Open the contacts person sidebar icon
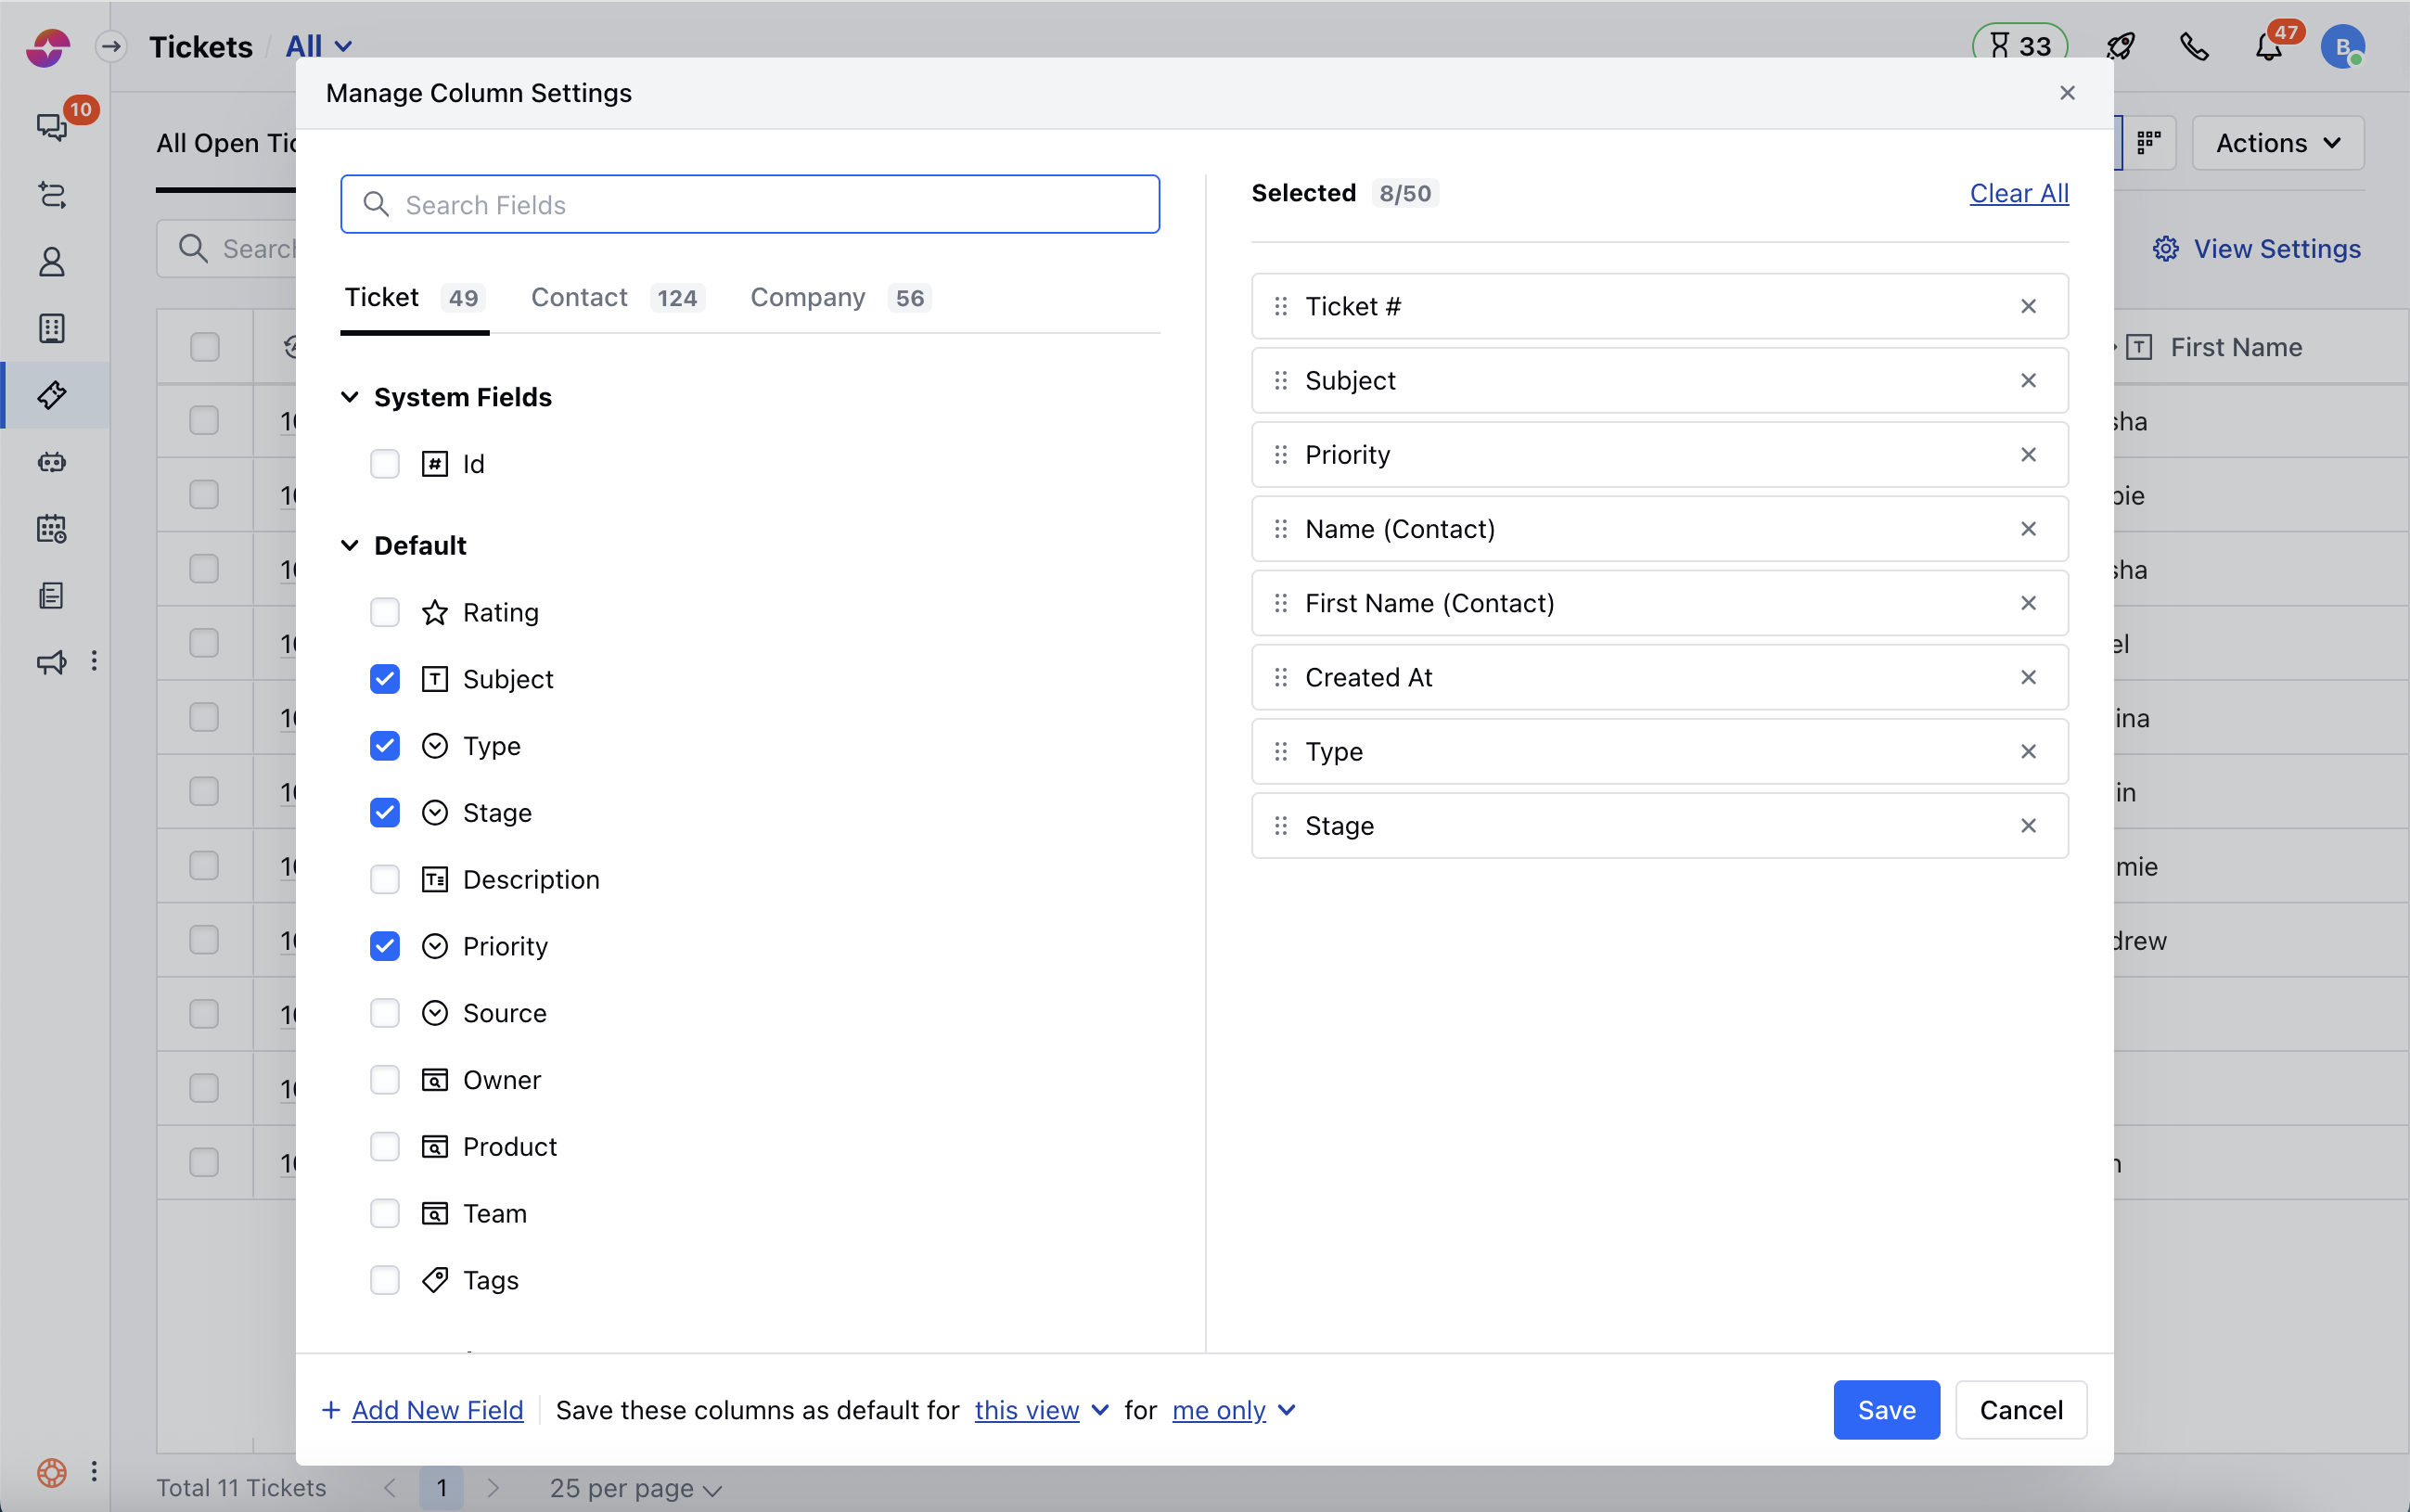The width and height of the screenshot is (2410, 1512). (52, 262)
